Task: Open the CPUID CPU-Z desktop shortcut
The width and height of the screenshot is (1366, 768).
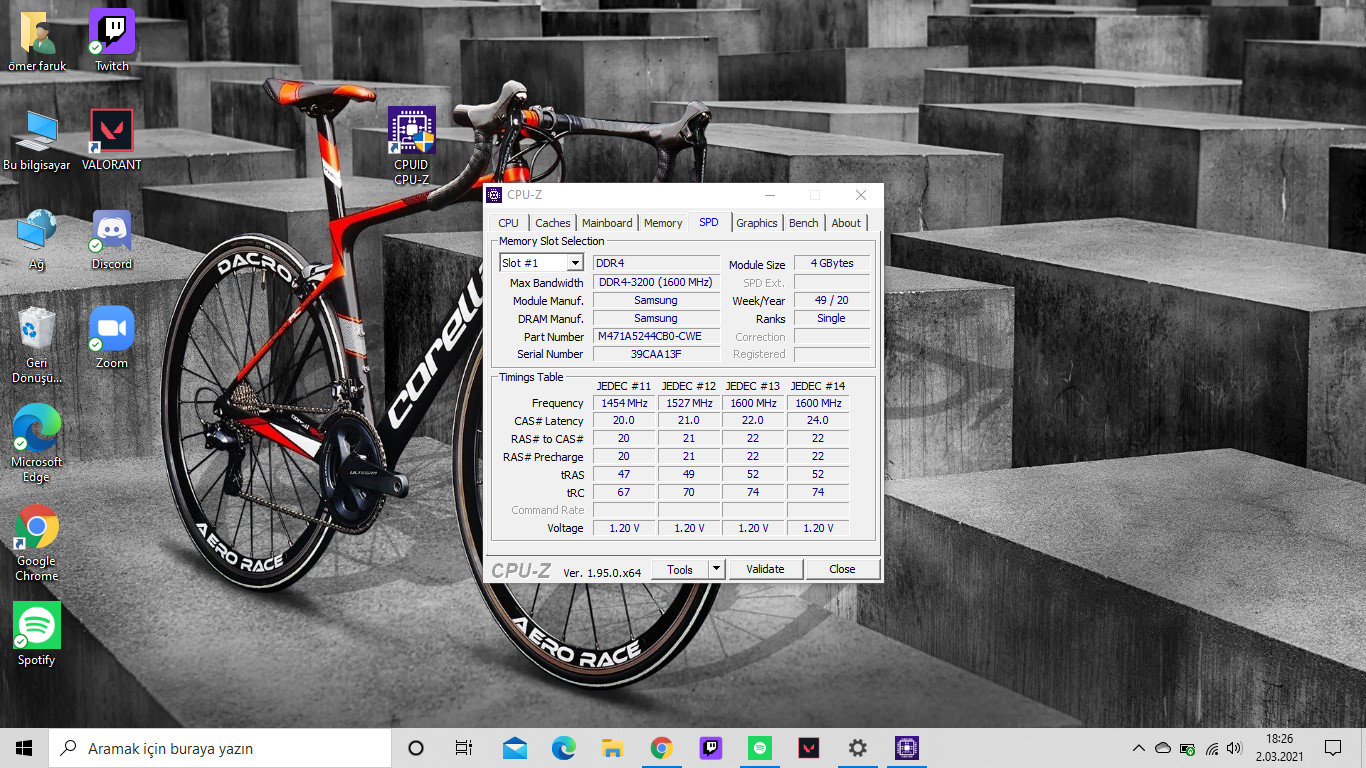Action: tap(411, 146)
